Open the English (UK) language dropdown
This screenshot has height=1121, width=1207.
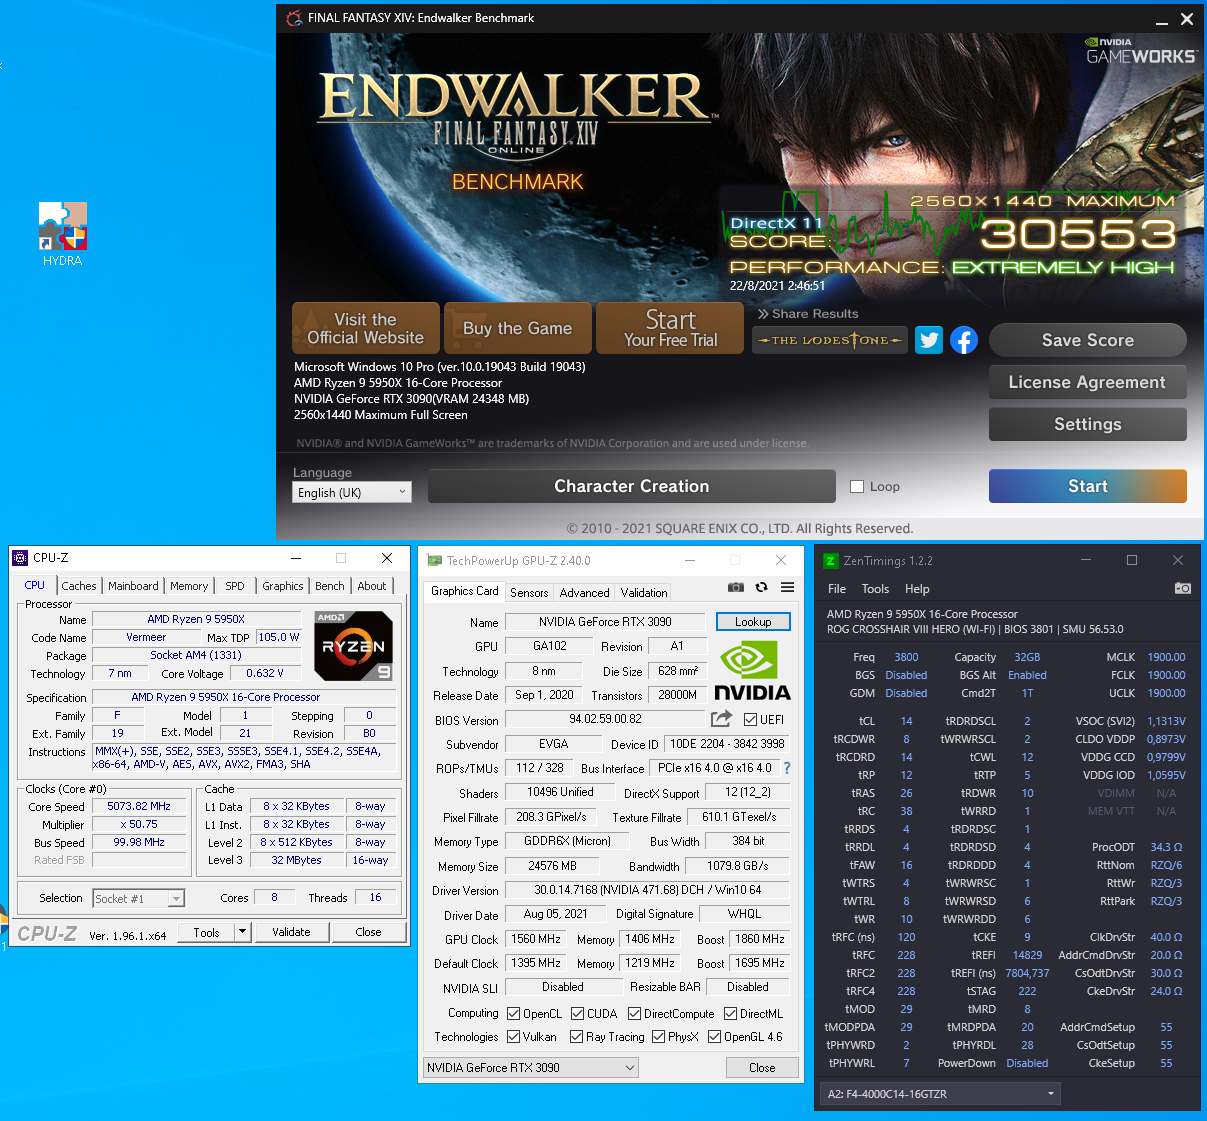pyautogui.click(x=352, y=492)
